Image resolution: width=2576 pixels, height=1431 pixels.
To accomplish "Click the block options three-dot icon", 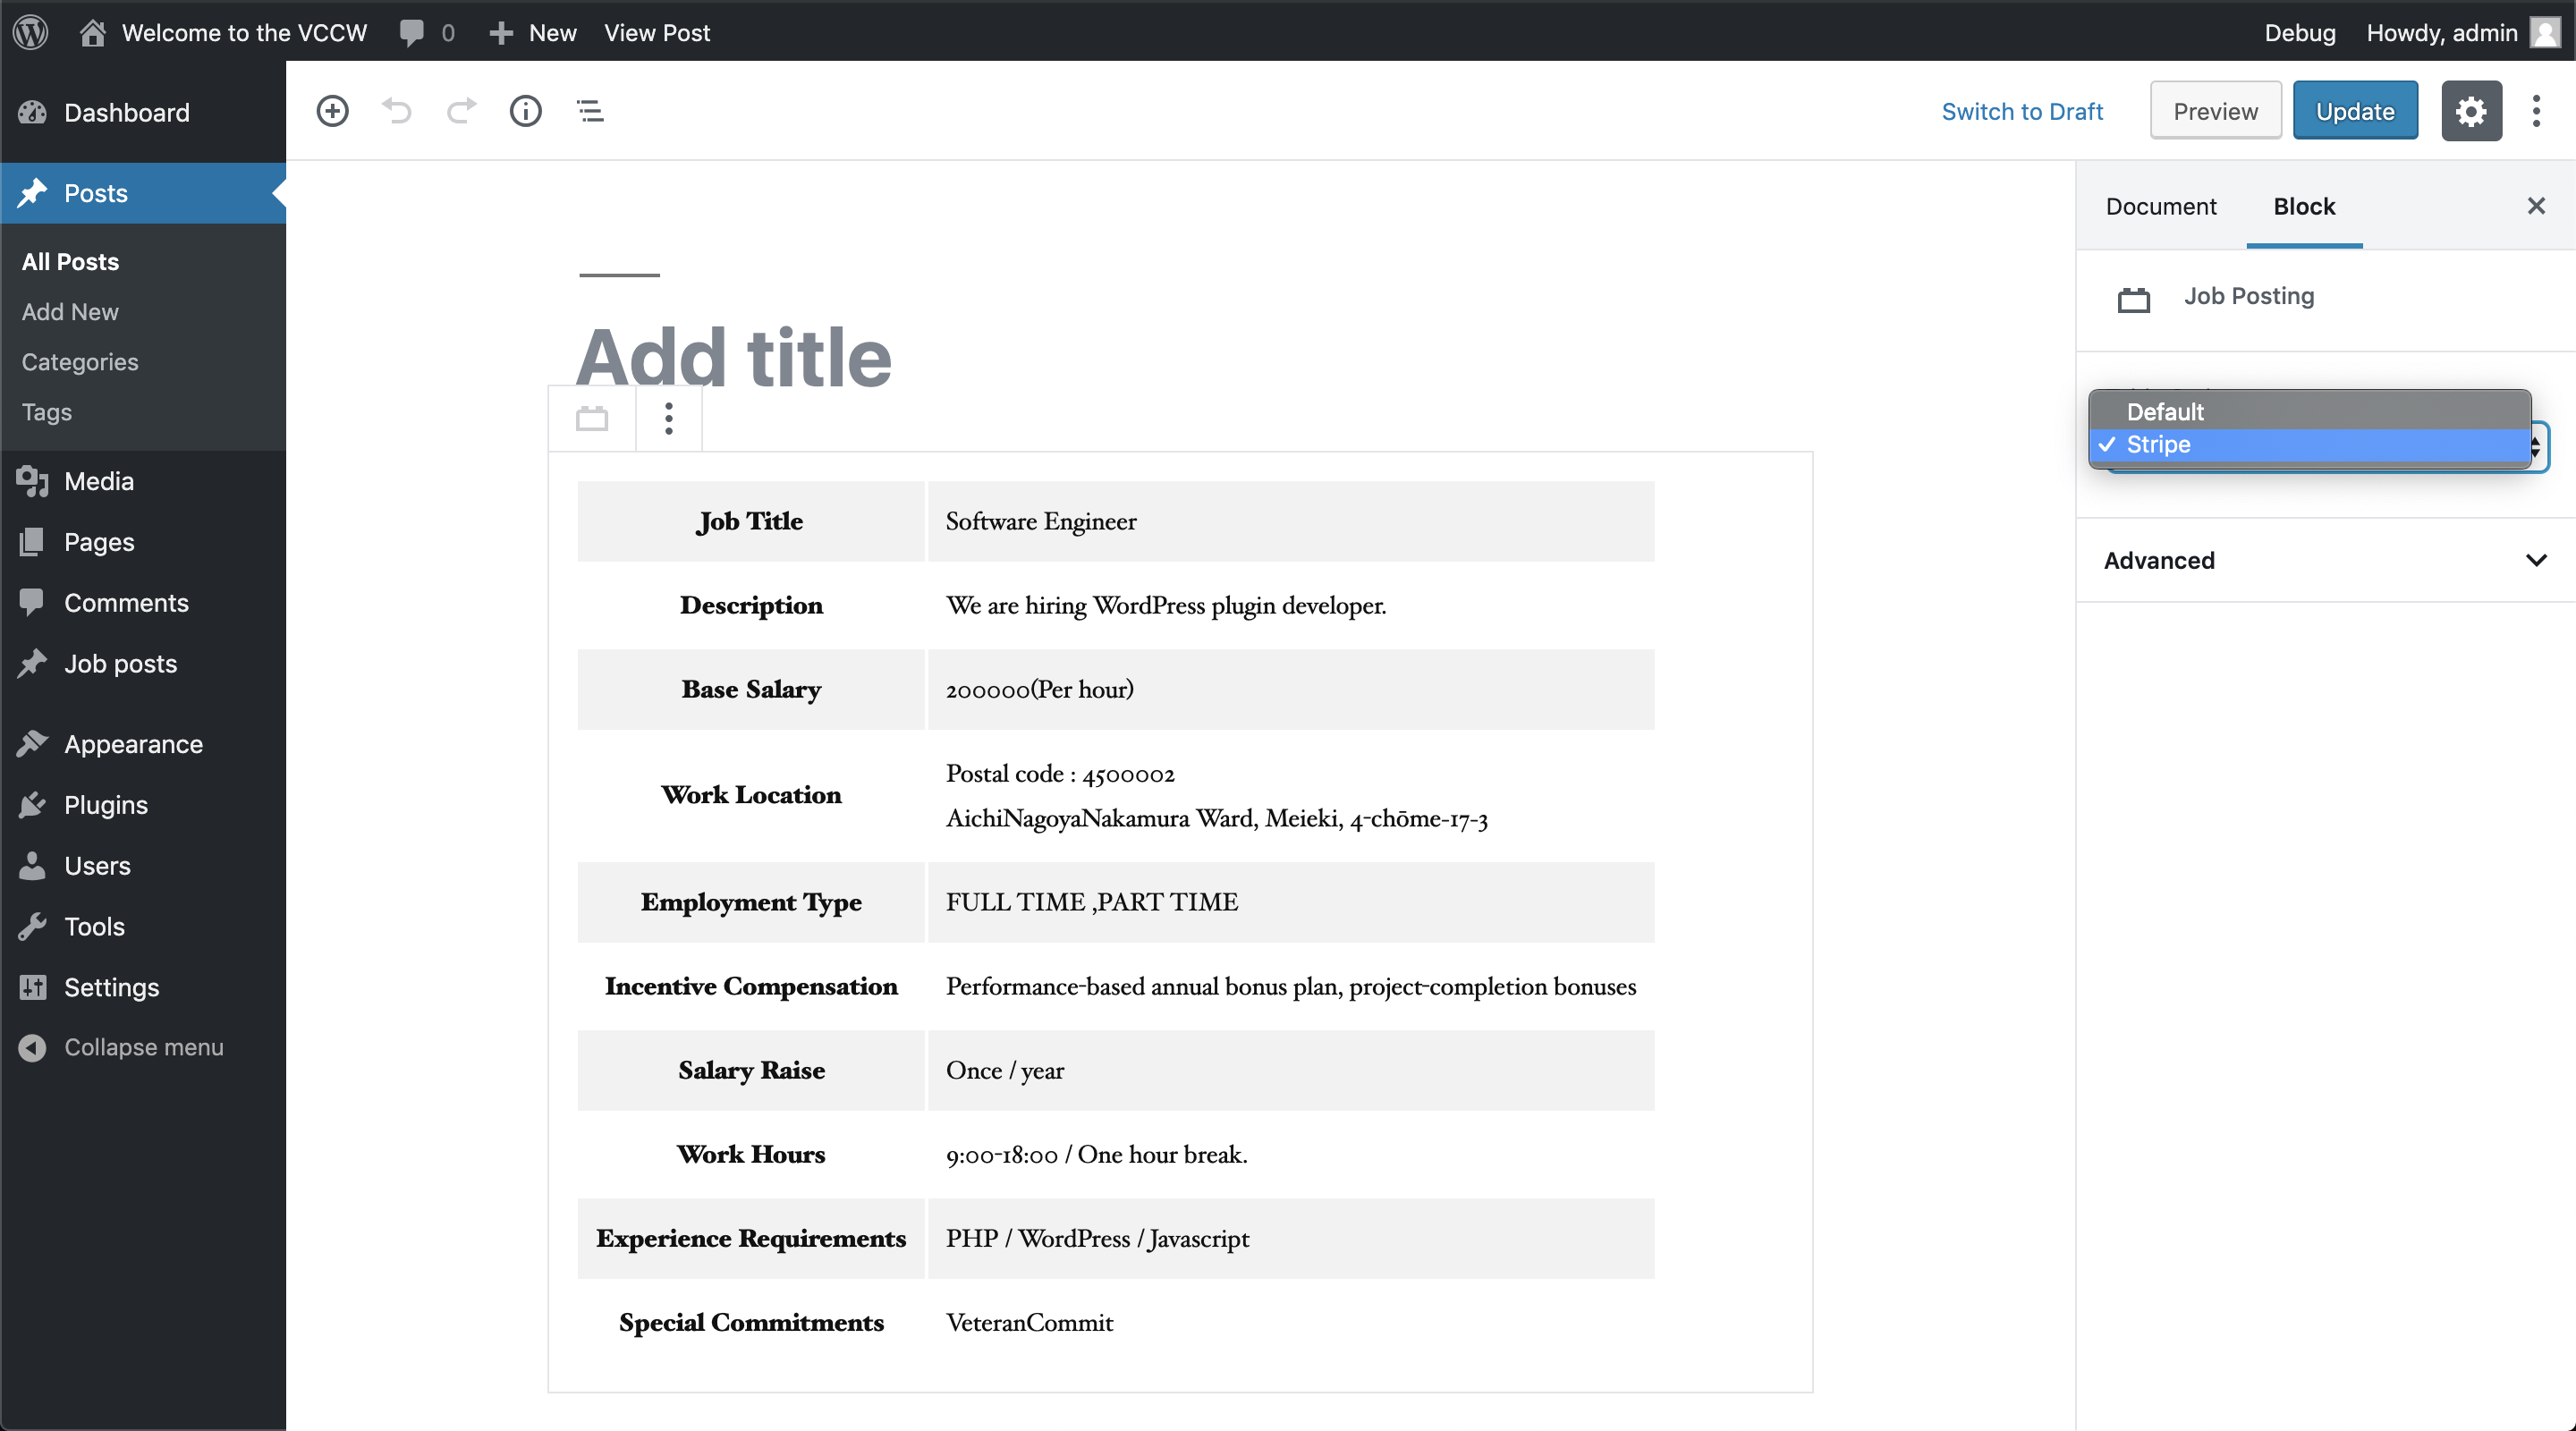I will point(668,418).
